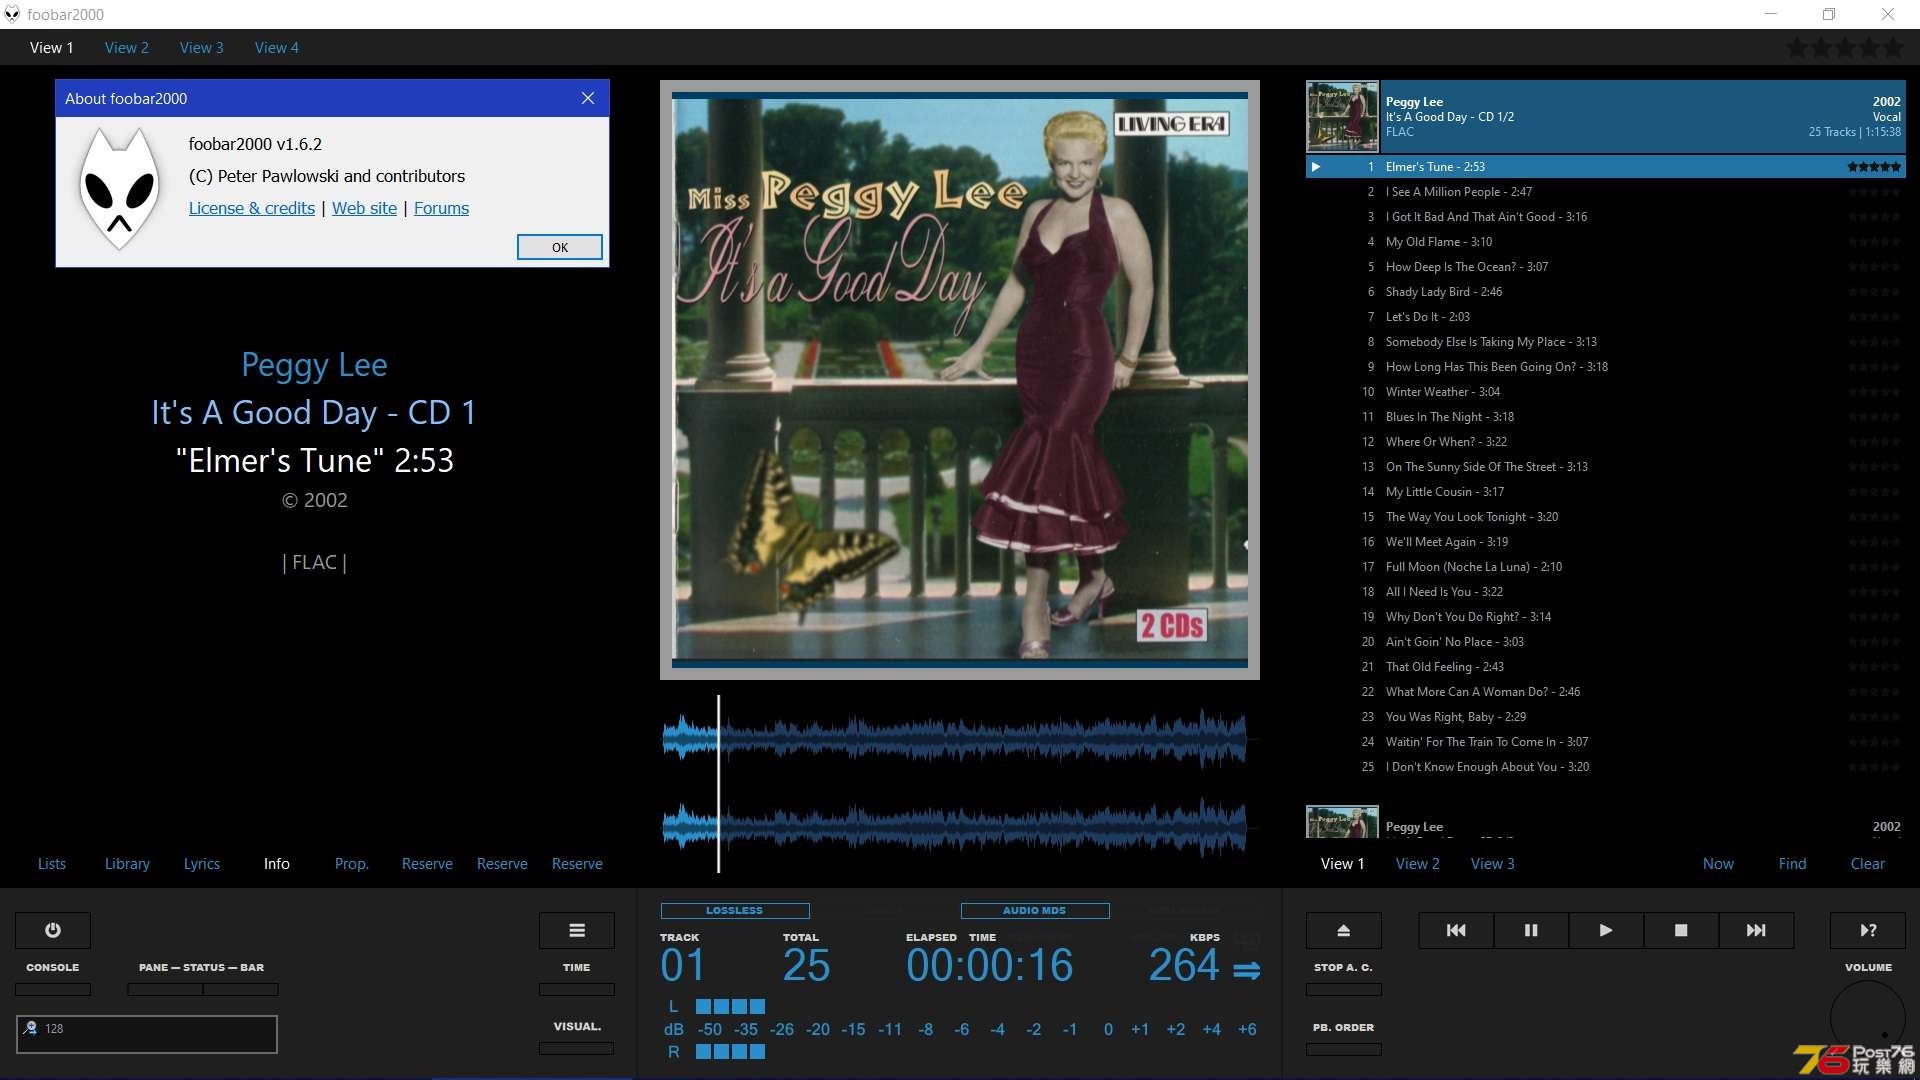Switch to View 4 in top bar

276,47
